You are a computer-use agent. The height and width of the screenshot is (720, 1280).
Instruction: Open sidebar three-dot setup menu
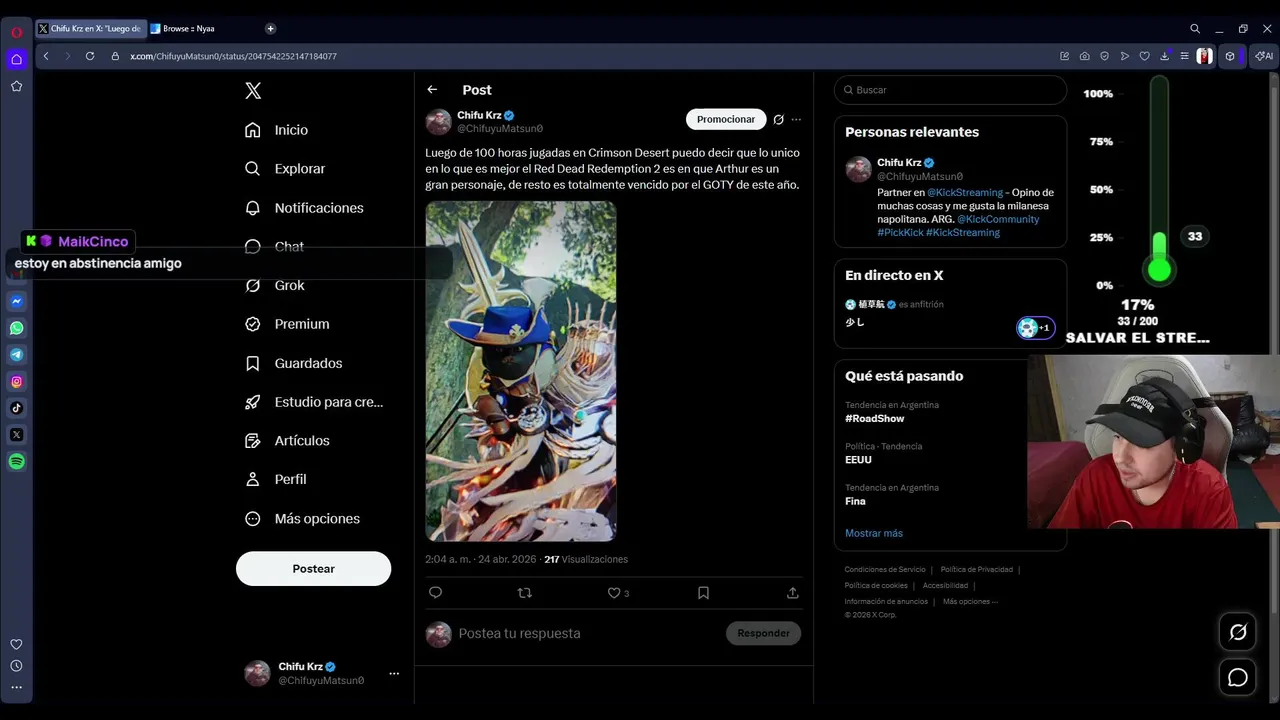pos(16,687)
